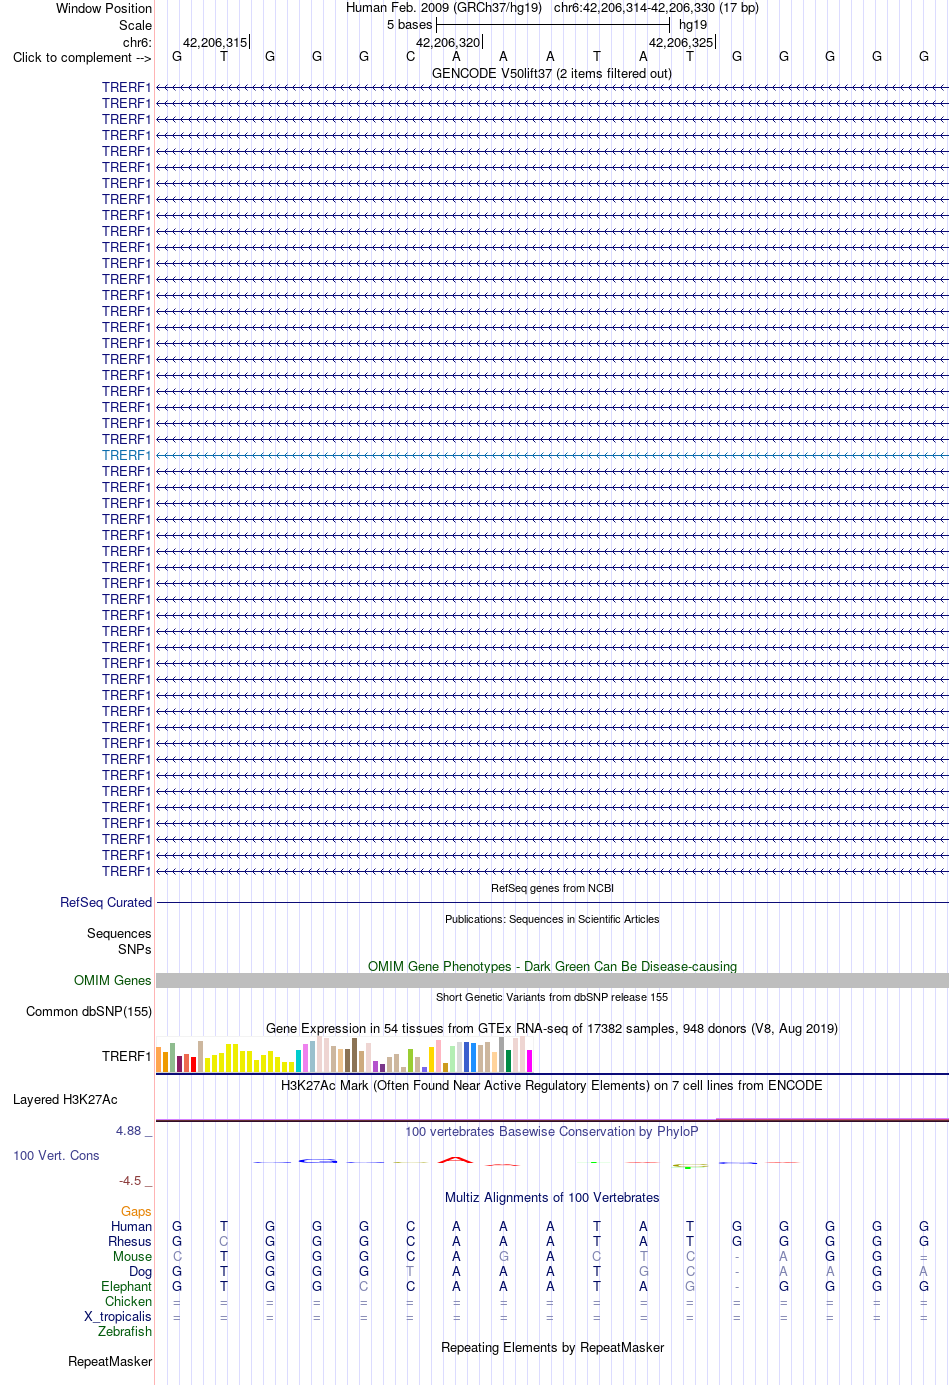The height and width of the screenshot is (1385, 950).
Task: Click the orange Gaps label
Action: pyautogui.click(x=136, y=1211)
